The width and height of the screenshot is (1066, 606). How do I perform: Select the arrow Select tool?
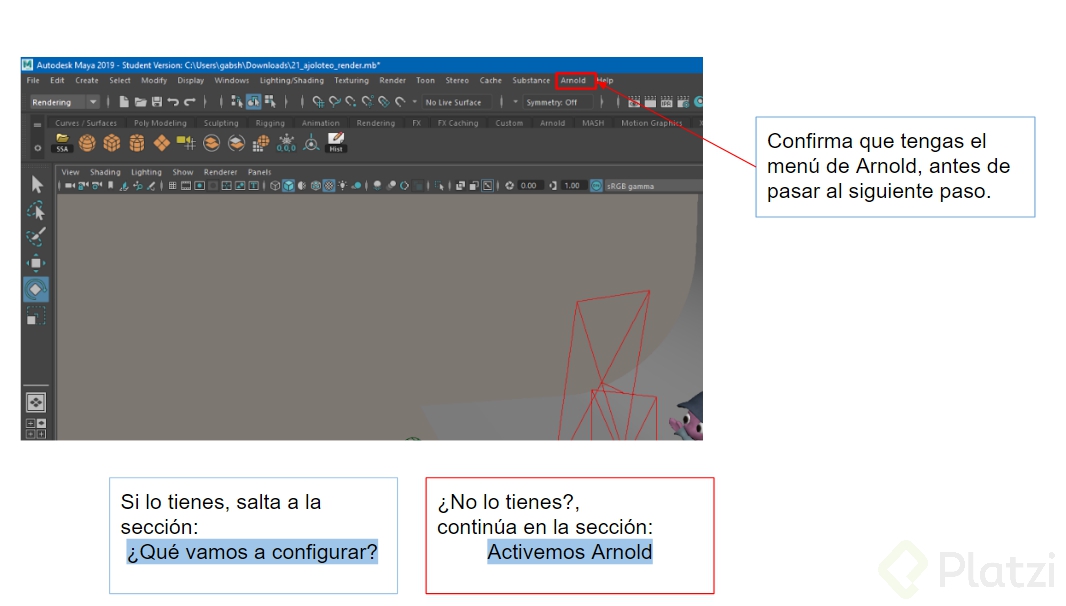pyautogui.click(x=37, y=184)
